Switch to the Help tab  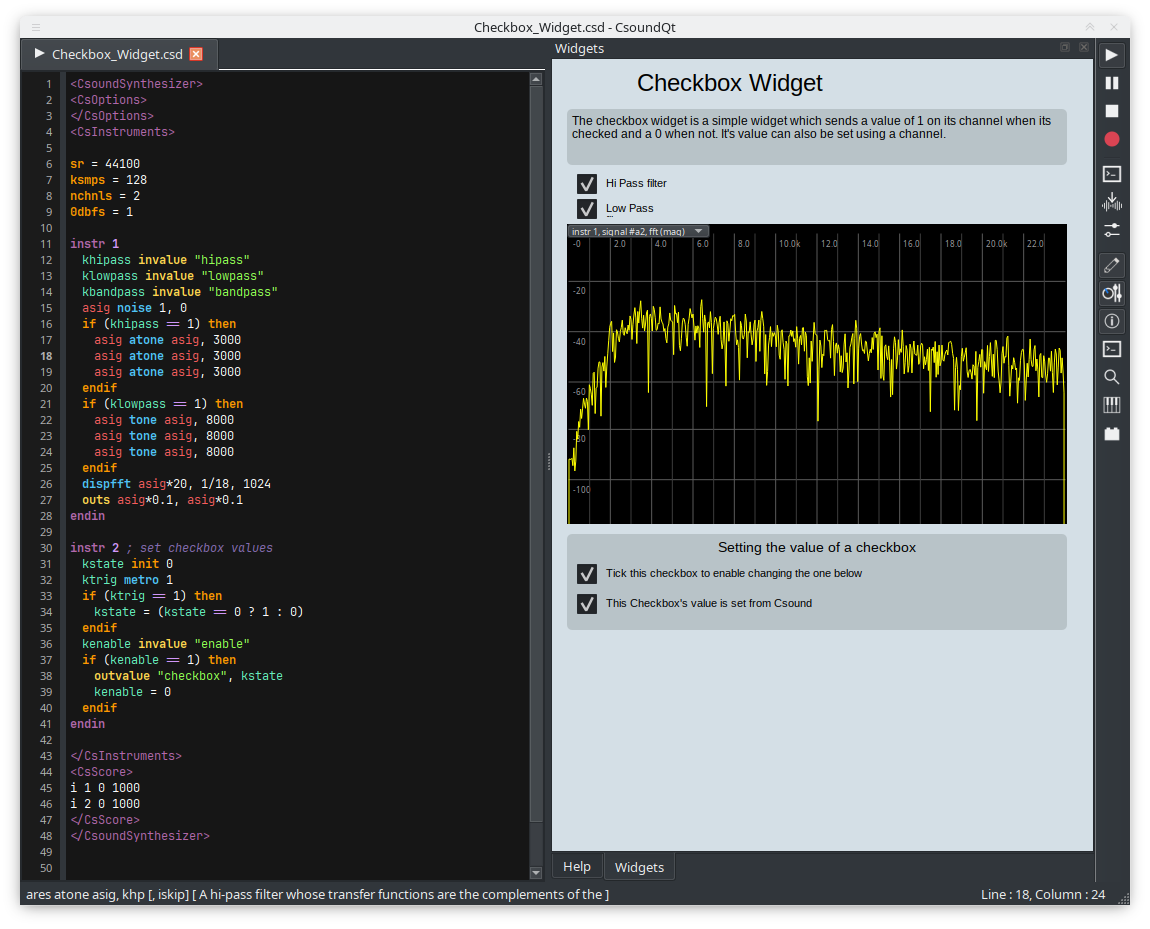click(576, 867)
